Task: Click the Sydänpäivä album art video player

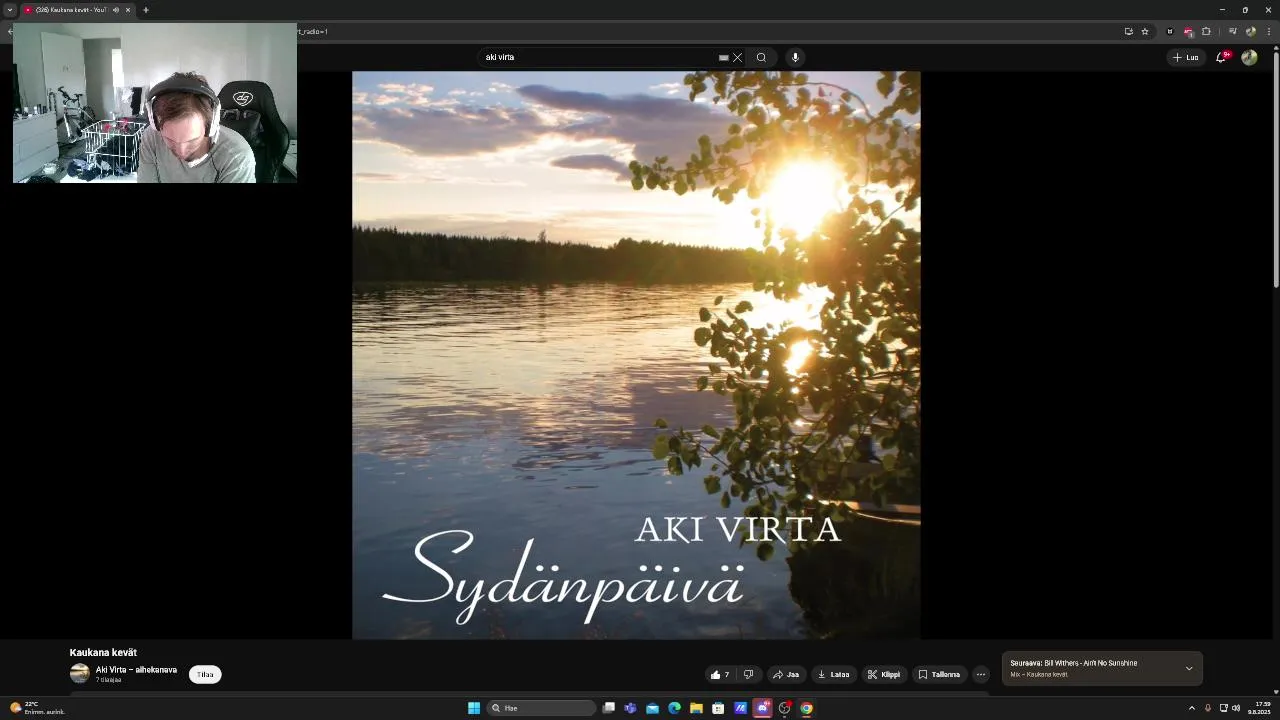Action: coord(636,355)
